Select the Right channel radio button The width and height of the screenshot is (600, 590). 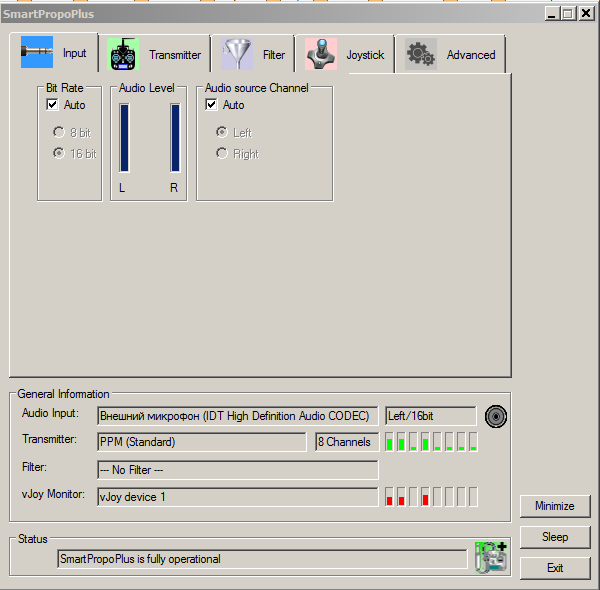(x=222, y=154)
